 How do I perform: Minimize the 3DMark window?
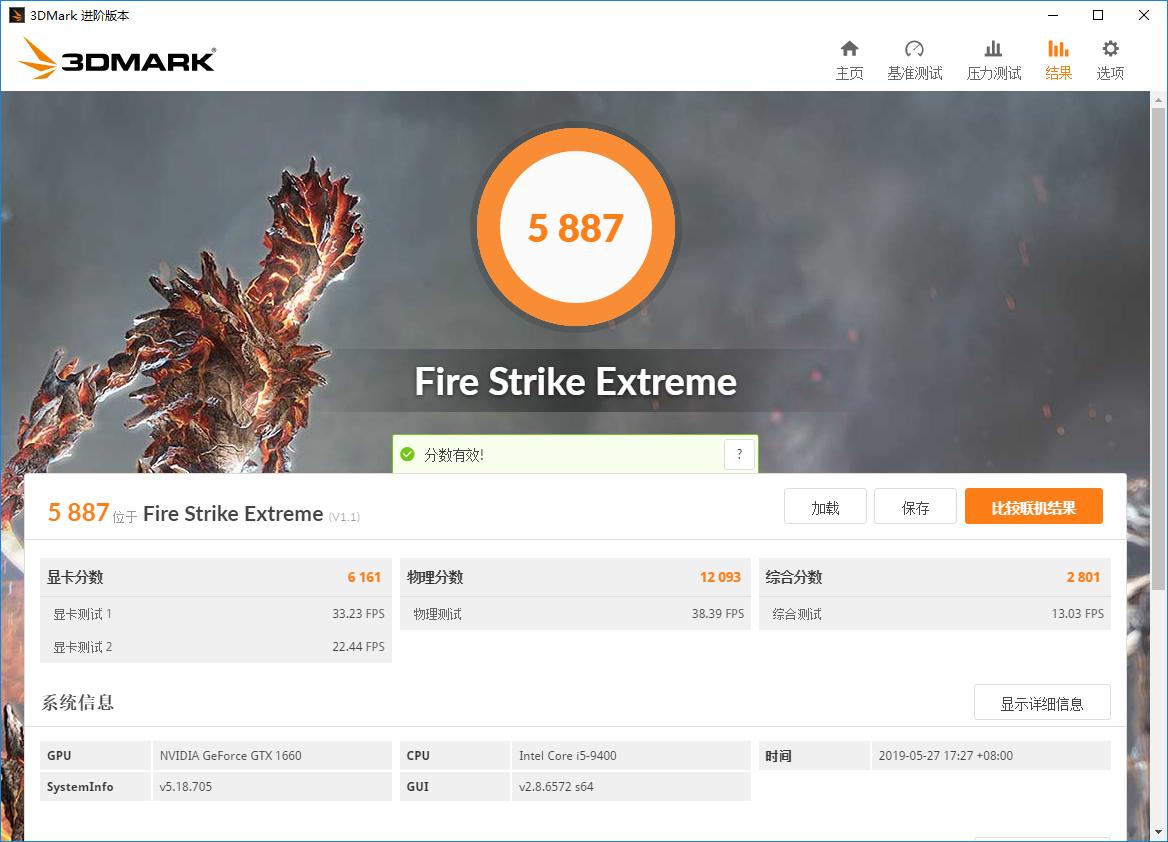1053,15
